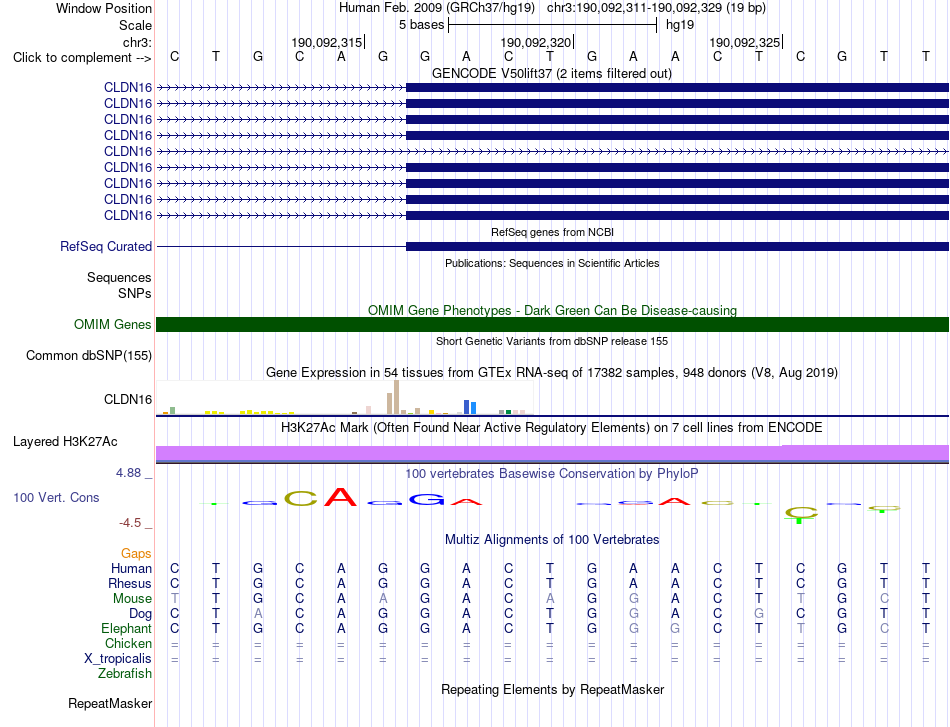Open the Repeating Elements by RepeatMasker title

coord(553,689)
